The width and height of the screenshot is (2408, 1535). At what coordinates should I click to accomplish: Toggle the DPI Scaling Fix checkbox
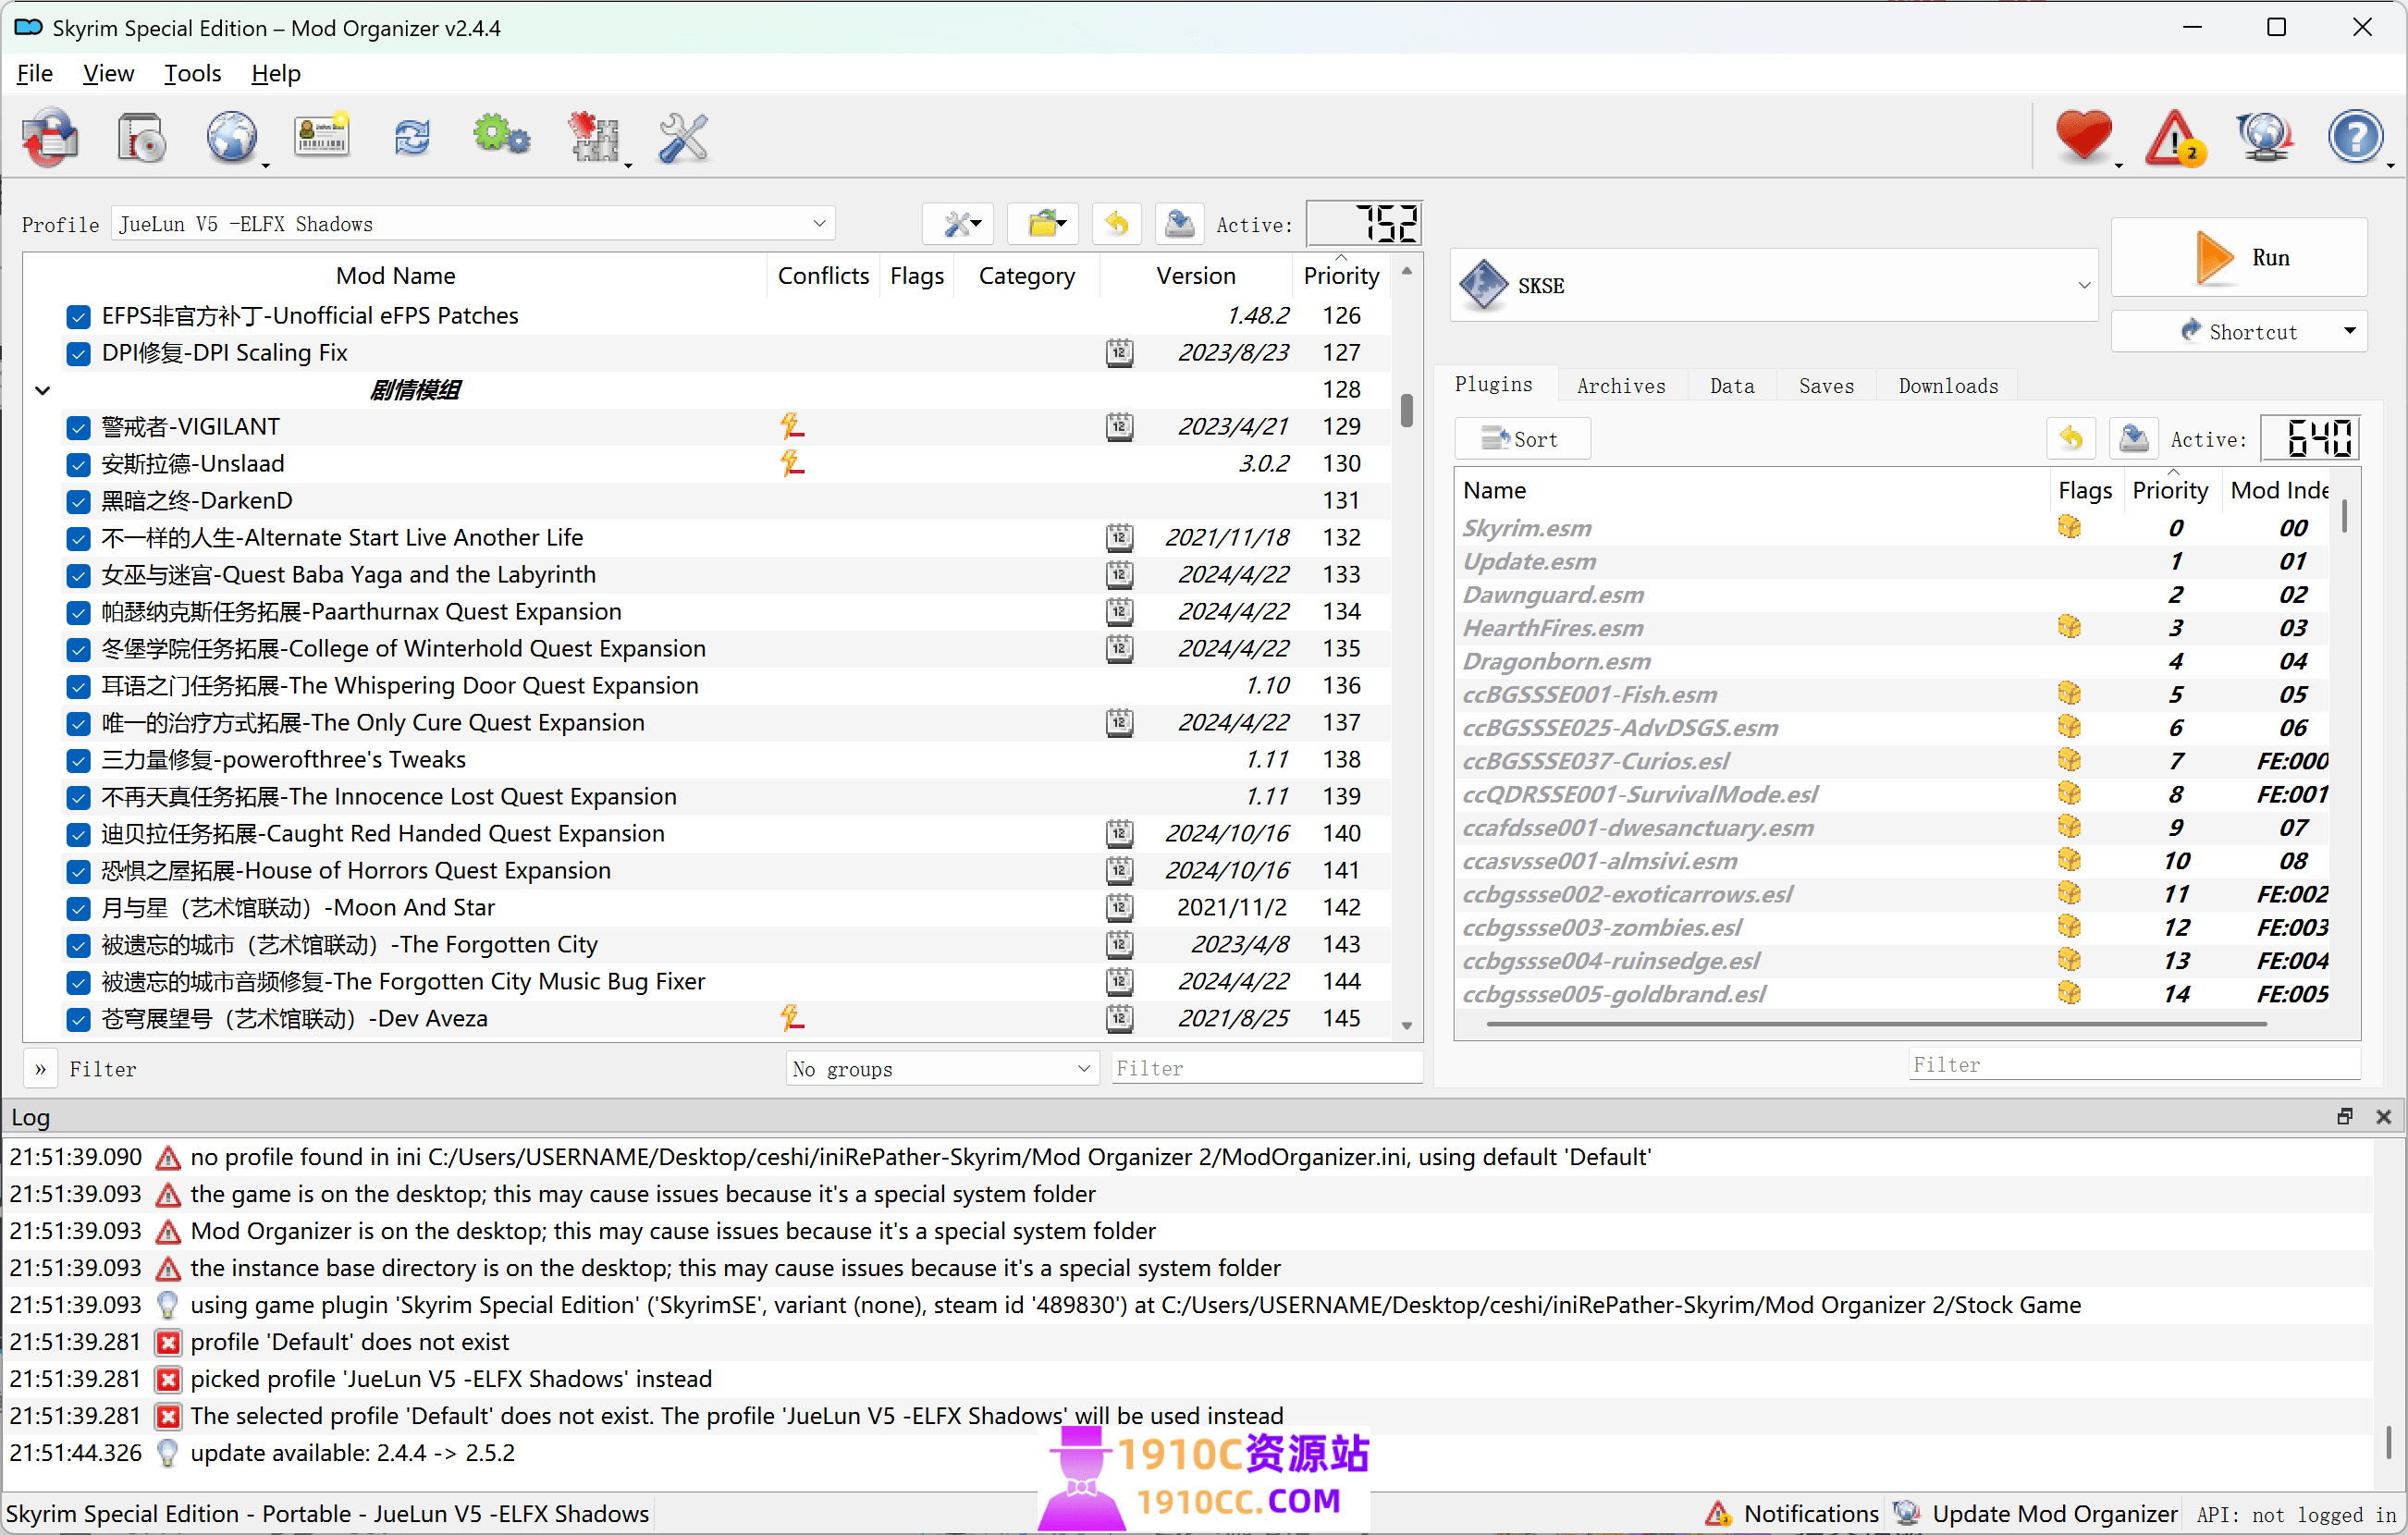click(x=78, y=354)
